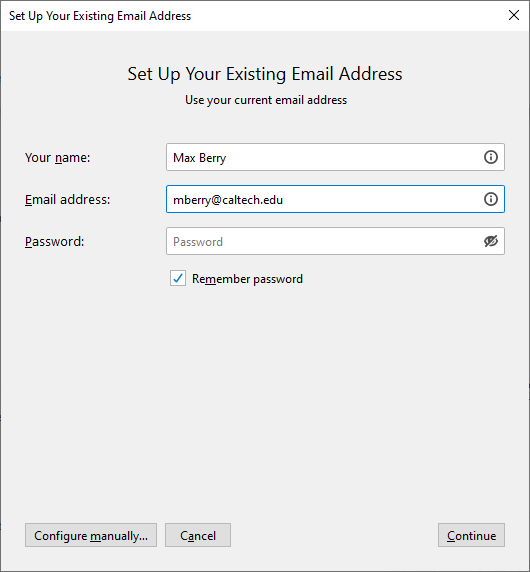Close the Set Up Email dialog with X
The width and height of the screenshot is (530, 572).
[514, 15]
